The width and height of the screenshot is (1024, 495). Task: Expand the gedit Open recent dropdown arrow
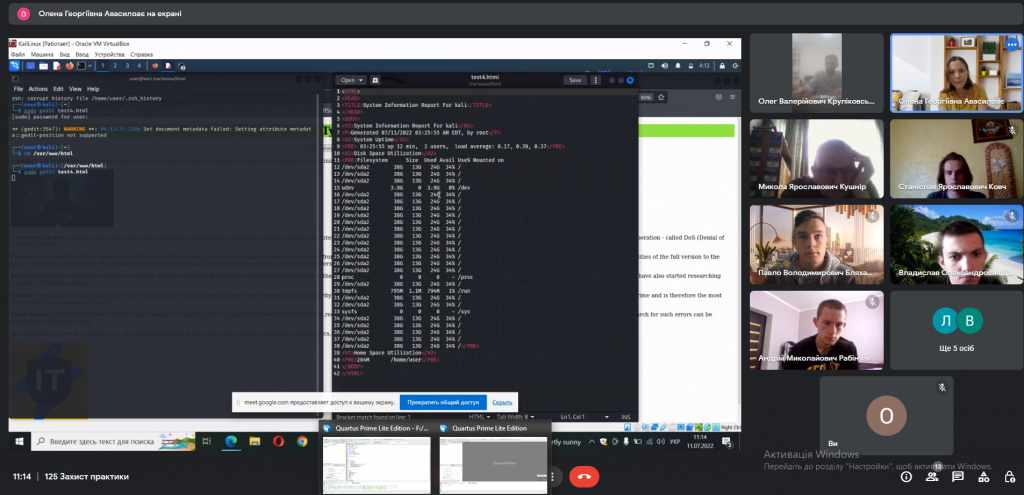[x=361, y=80]
